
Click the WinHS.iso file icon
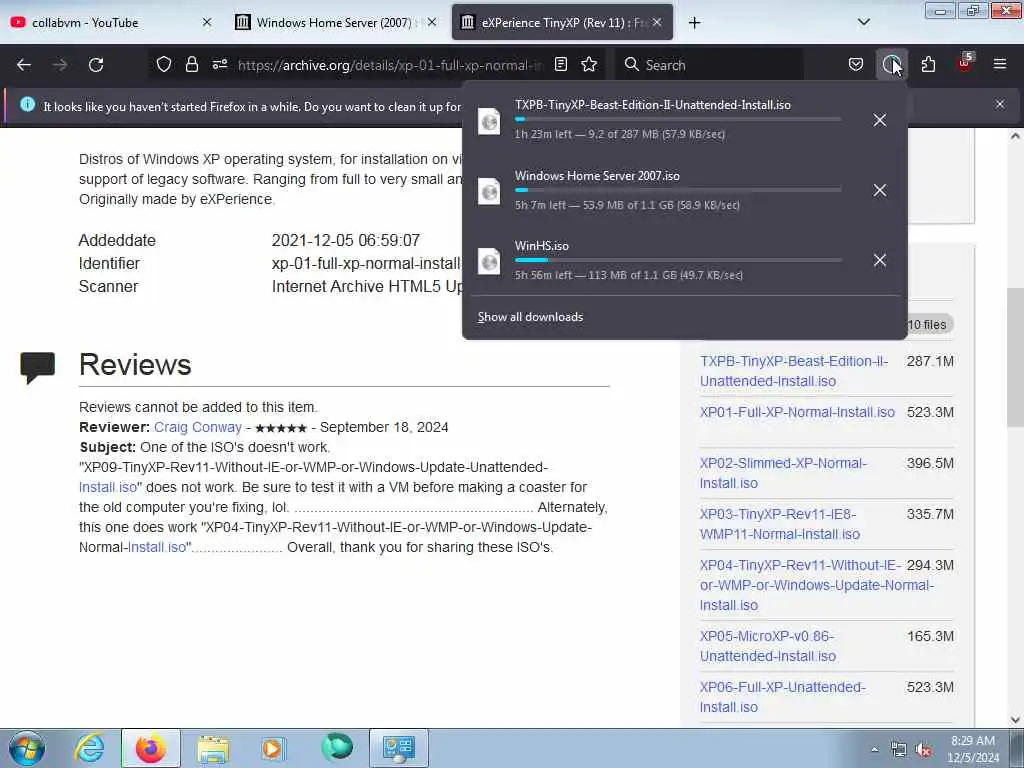point(489,261)
